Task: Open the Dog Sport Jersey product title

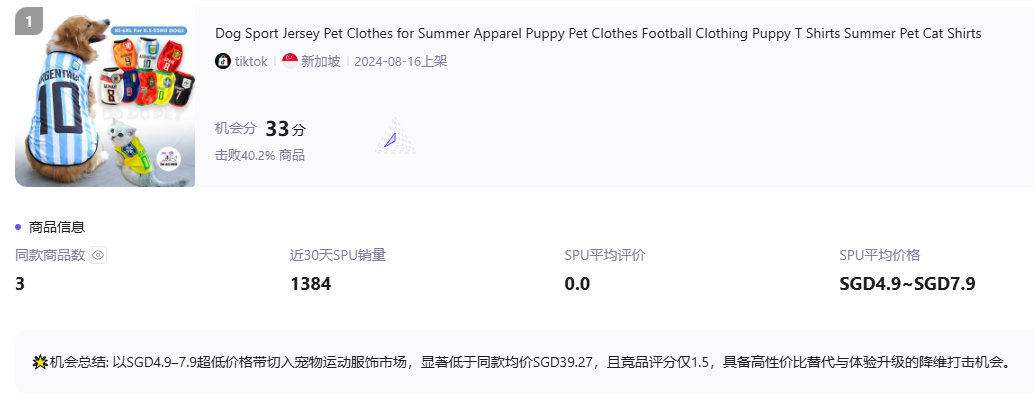Action: coord(598,34)
